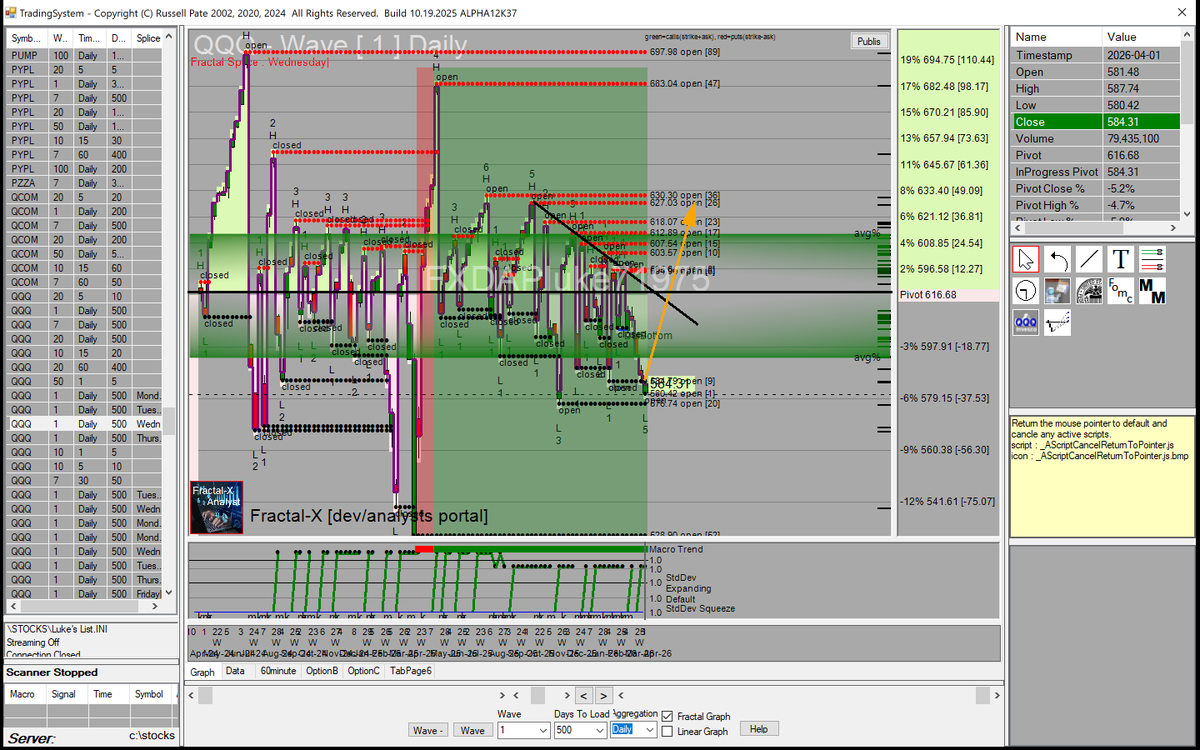
Task: Click the Pivot Close % row
Action: [1097, 189]
